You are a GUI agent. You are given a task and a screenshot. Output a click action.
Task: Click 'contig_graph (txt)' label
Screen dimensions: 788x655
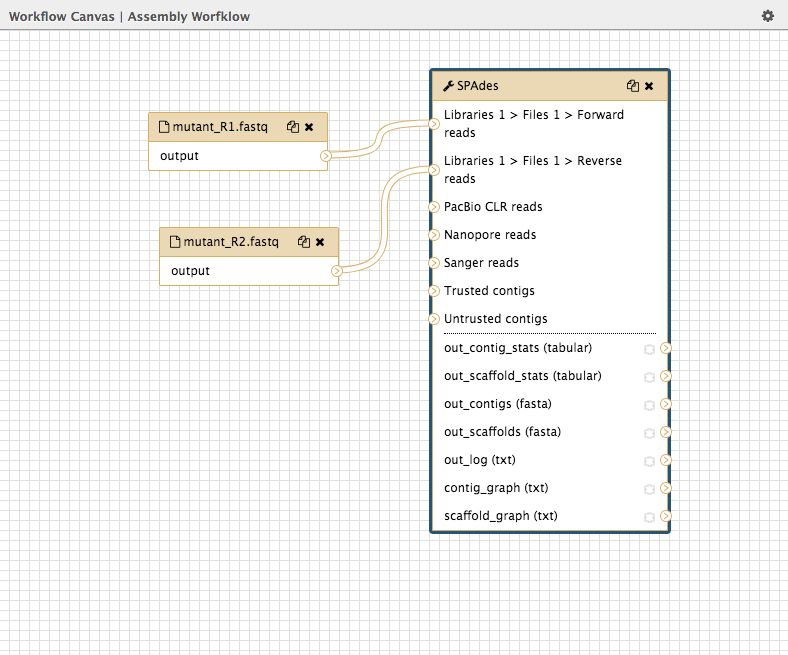496,488
